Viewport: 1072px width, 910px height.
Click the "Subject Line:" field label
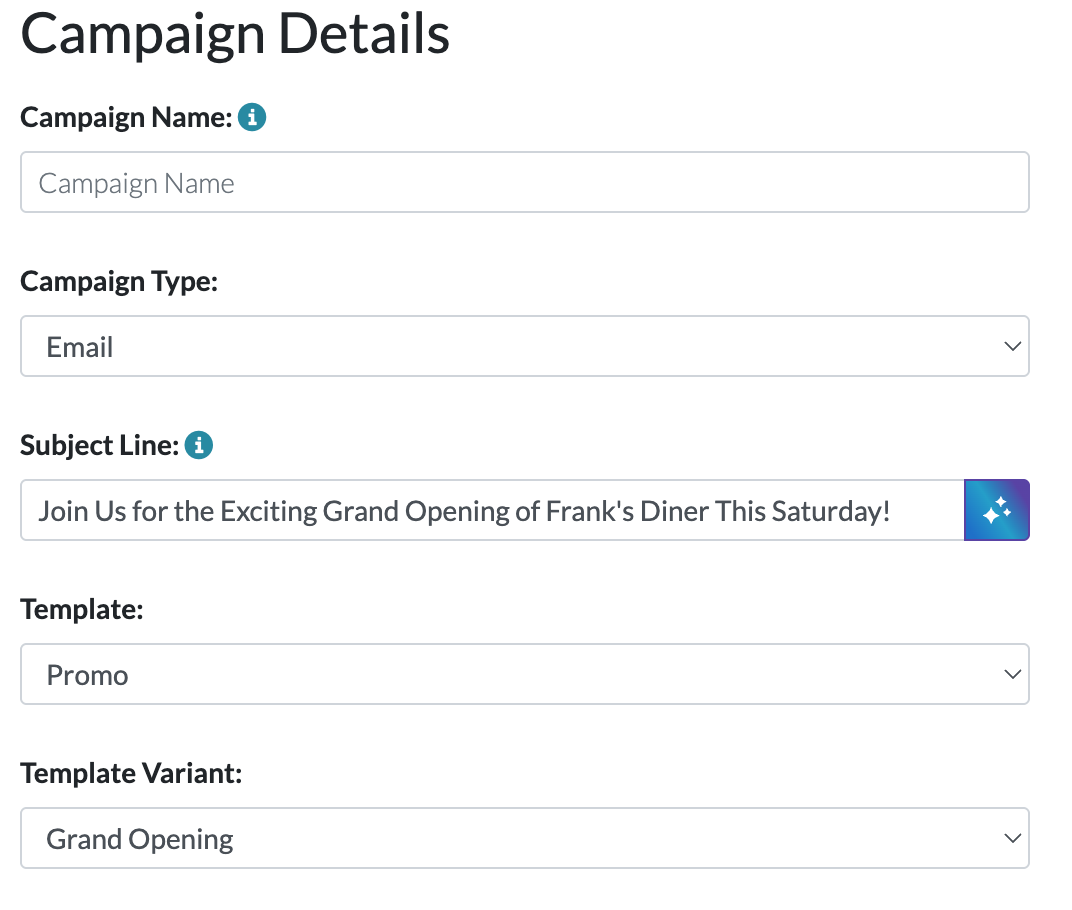tap(99, 446)
